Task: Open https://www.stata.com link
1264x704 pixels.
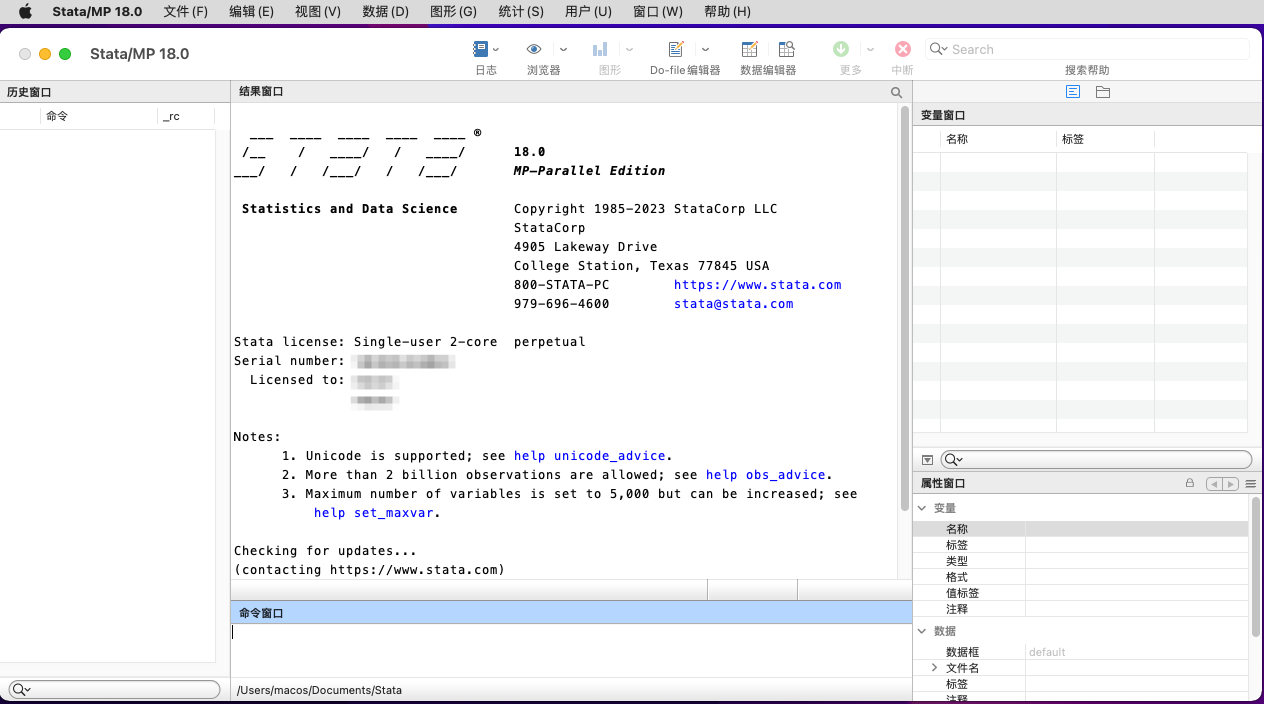Action: [x=757, y=285]
